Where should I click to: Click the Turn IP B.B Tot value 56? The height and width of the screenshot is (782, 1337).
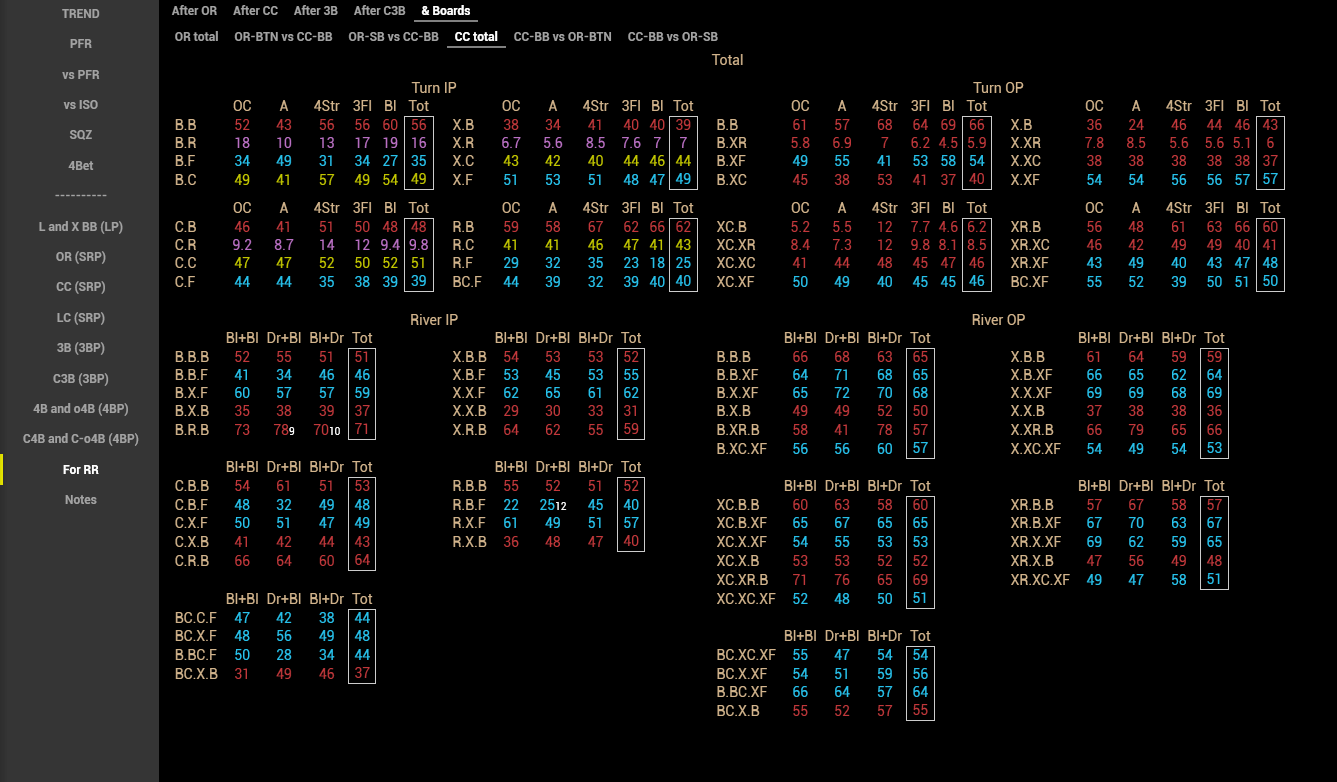point(419,125)
